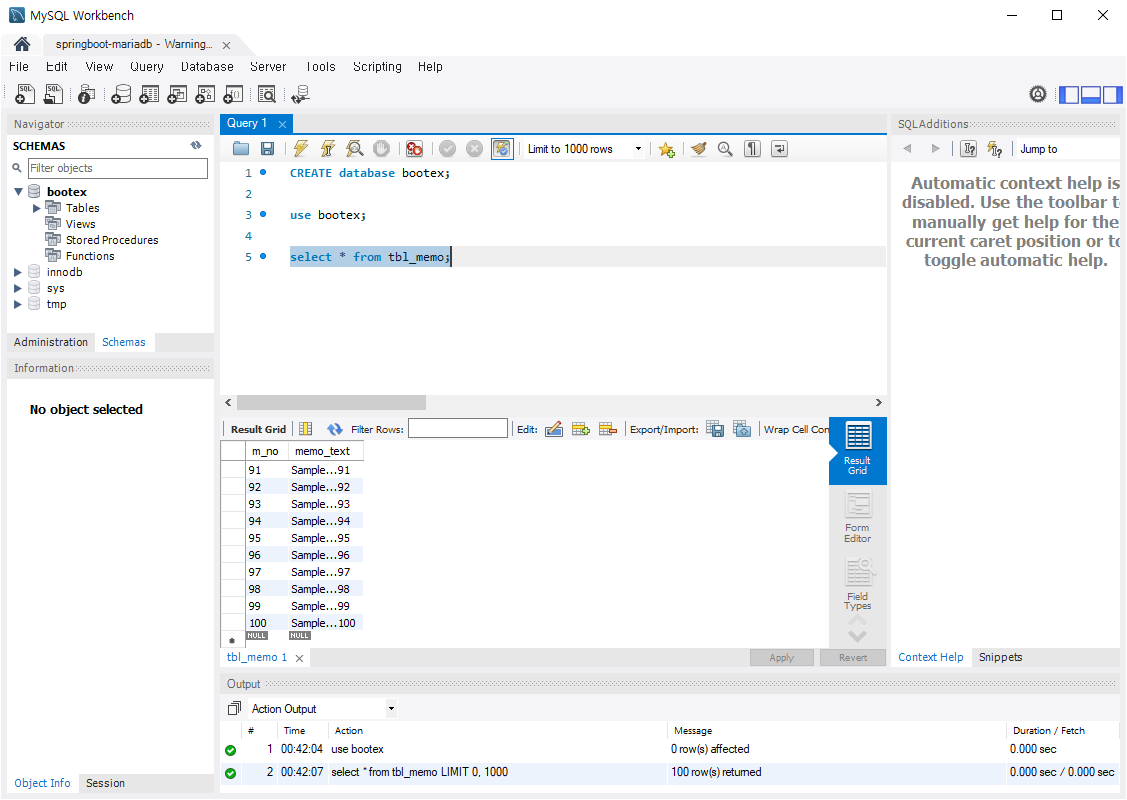Show more result view options chevron

point(857,636)
